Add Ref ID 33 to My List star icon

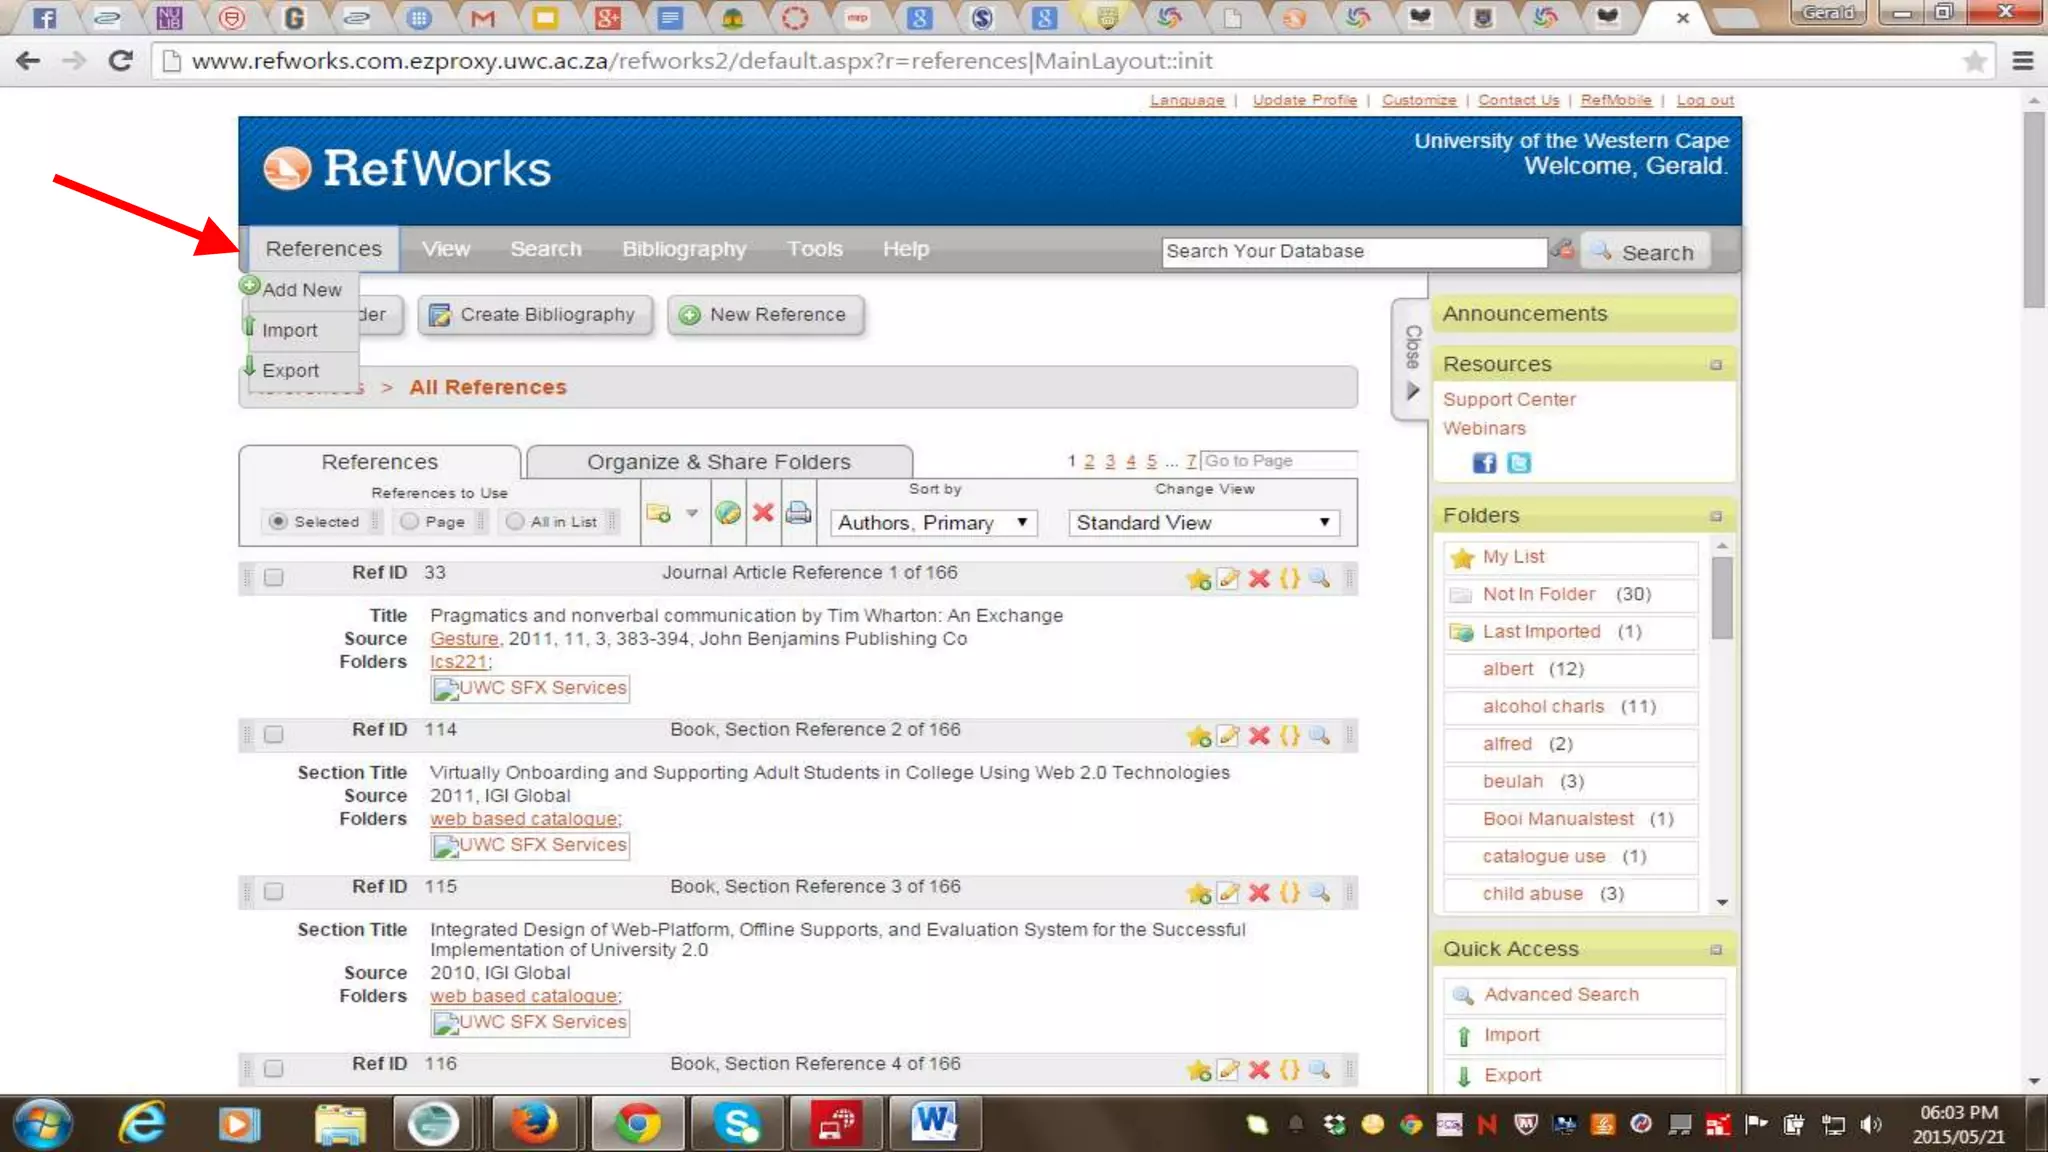coord(1198,579)
